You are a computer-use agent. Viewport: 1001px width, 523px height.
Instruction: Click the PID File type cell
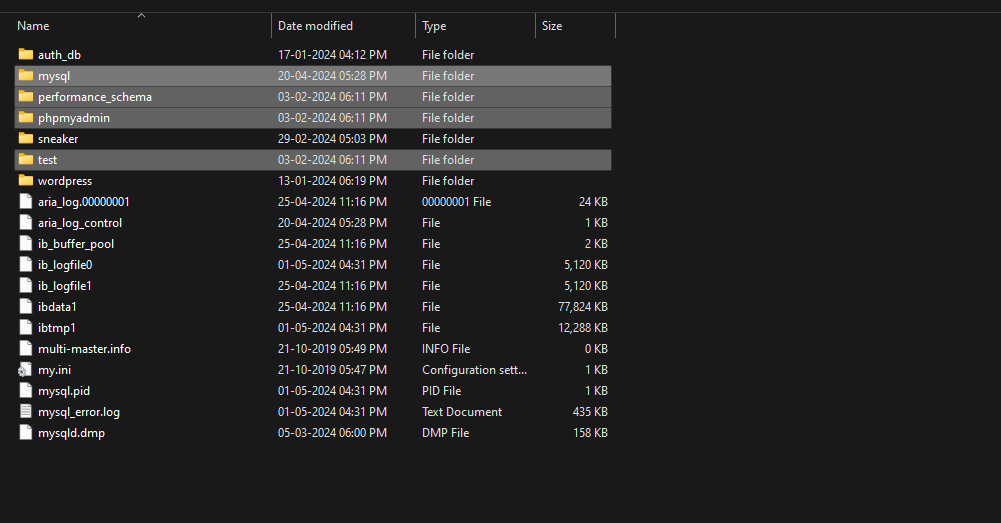click(441, 391)
